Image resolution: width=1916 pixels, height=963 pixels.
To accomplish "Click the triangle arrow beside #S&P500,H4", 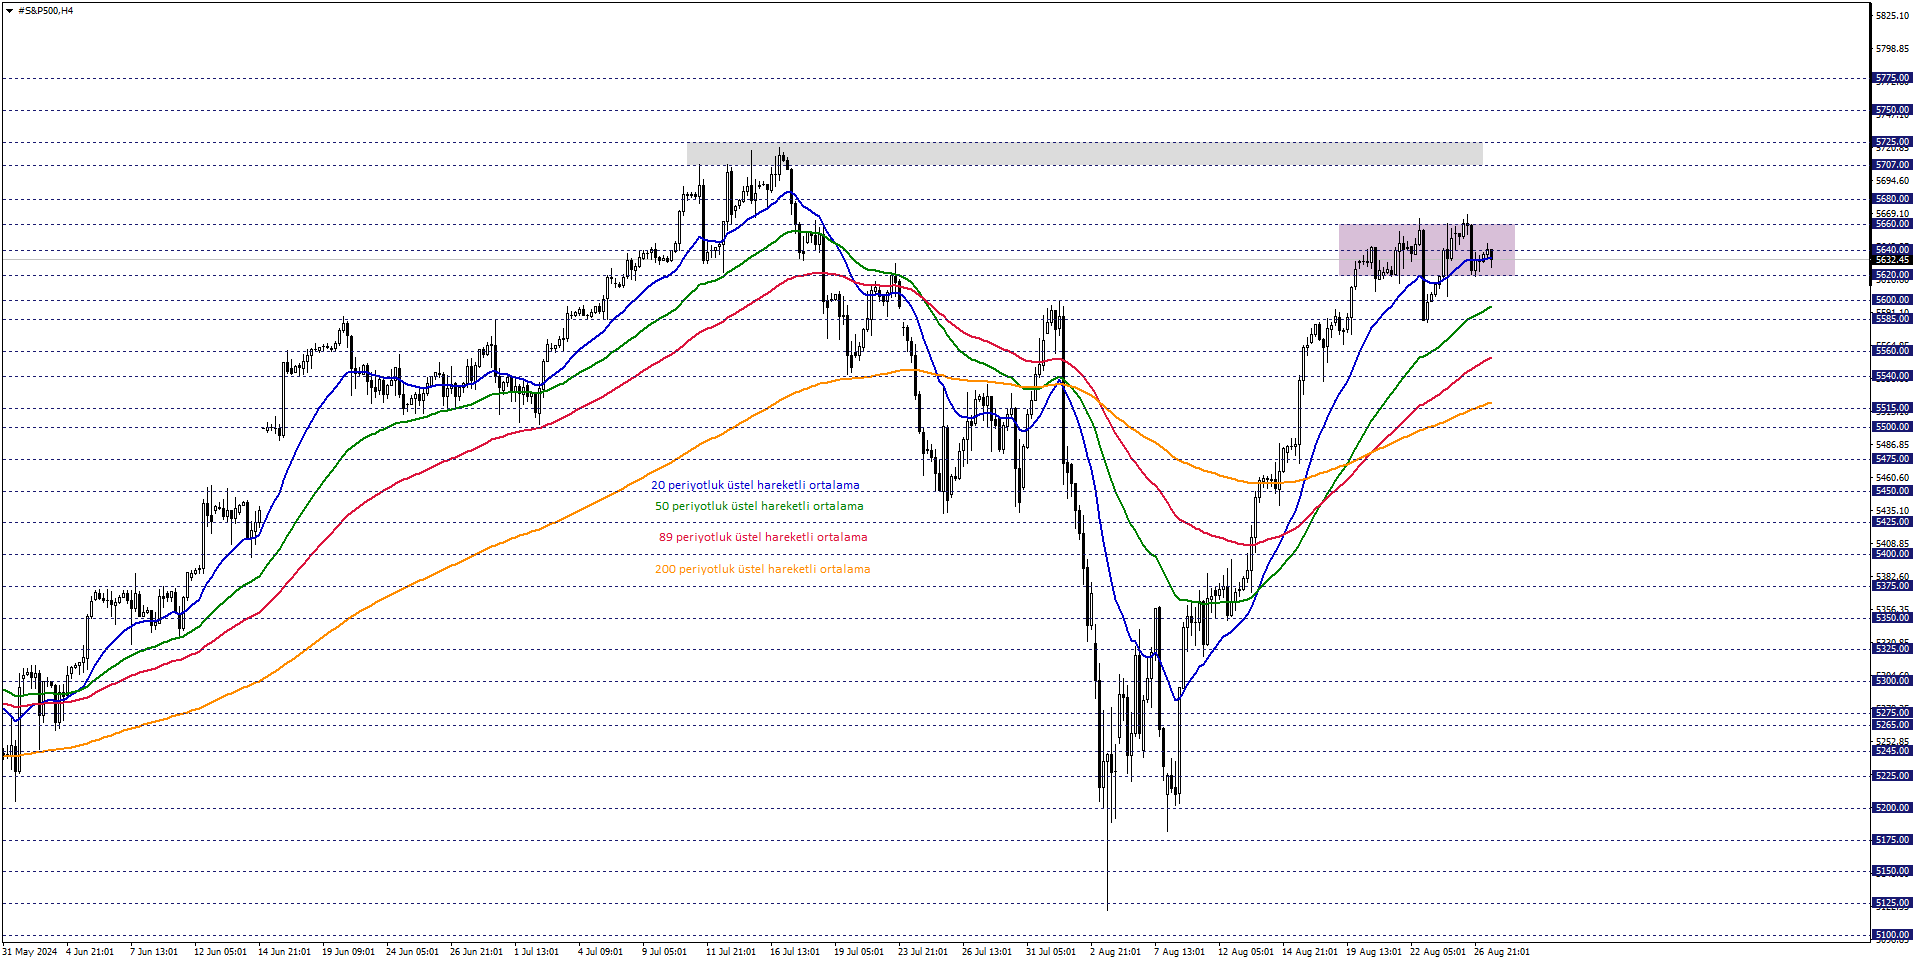I will click(x=9, y=11).
